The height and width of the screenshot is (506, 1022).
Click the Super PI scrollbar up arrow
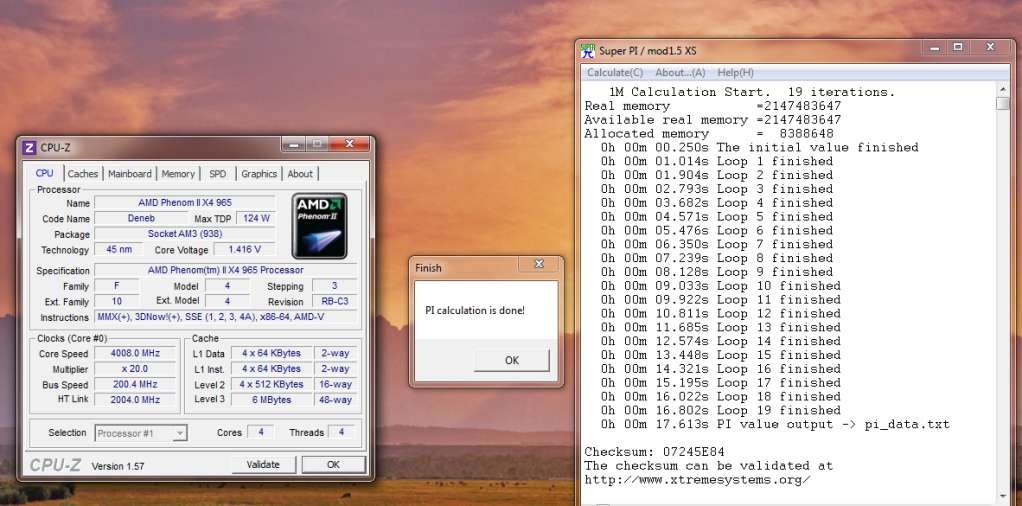click(1002, 90)
